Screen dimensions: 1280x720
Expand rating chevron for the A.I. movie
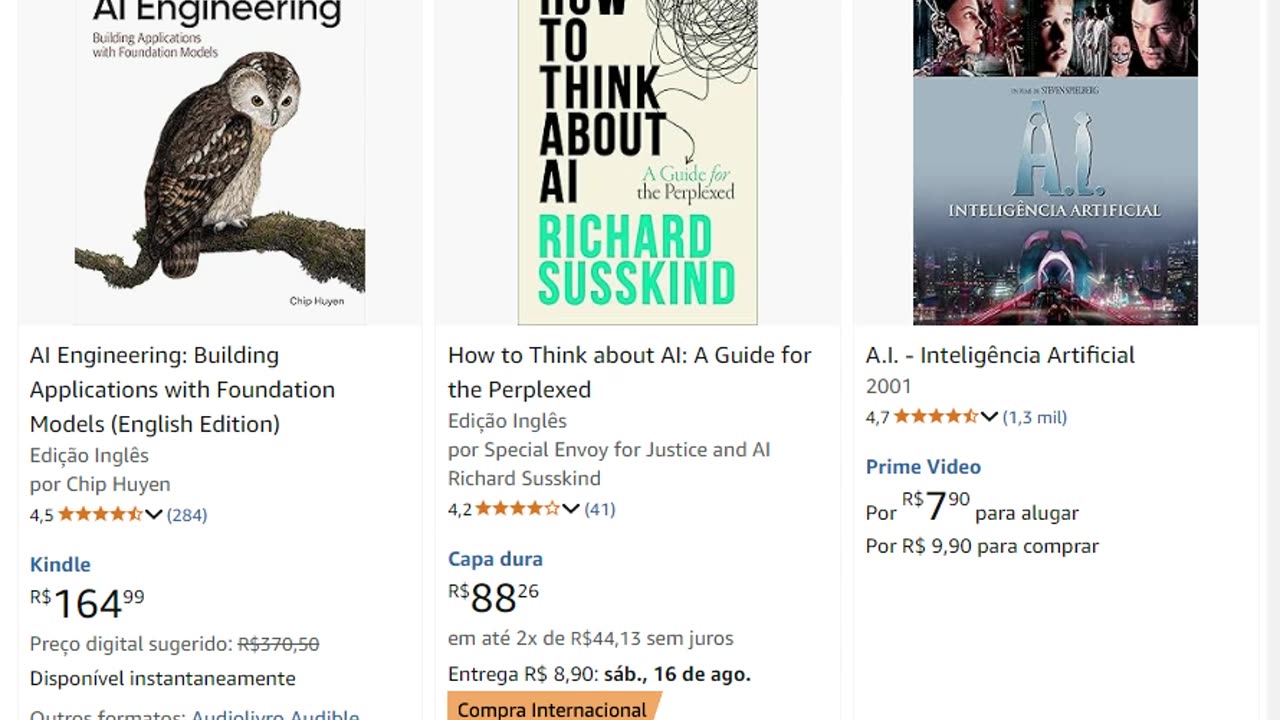989,417
